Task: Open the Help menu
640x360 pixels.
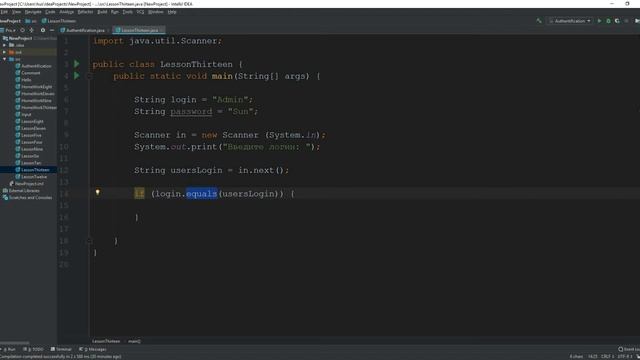Action: click(x=172, y=12)
